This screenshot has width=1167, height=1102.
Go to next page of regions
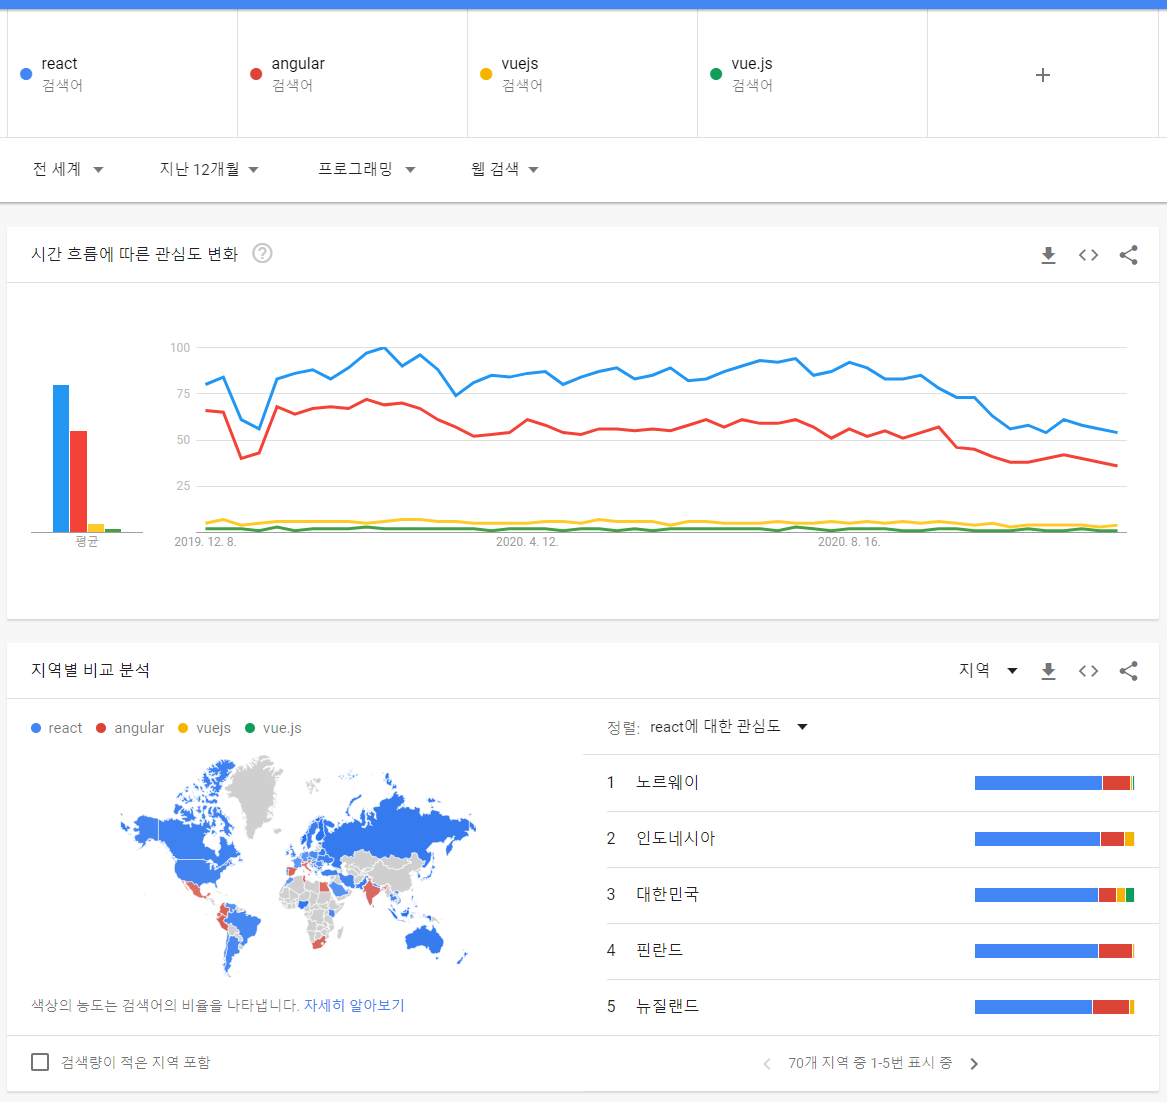click(974, 1064)
